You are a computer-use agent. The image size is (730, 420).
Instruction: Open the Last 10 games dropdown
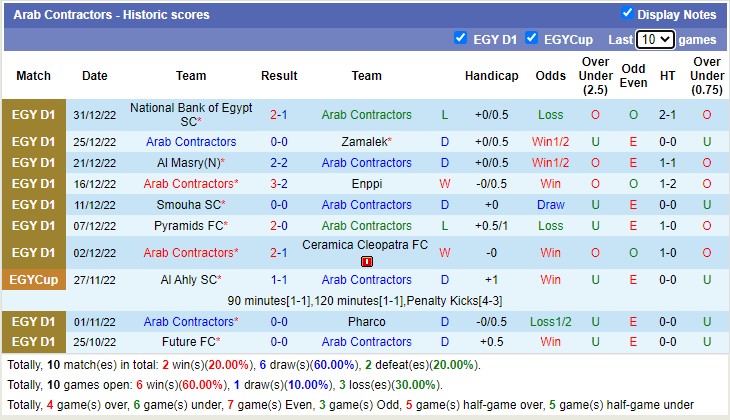click(655, 39)
